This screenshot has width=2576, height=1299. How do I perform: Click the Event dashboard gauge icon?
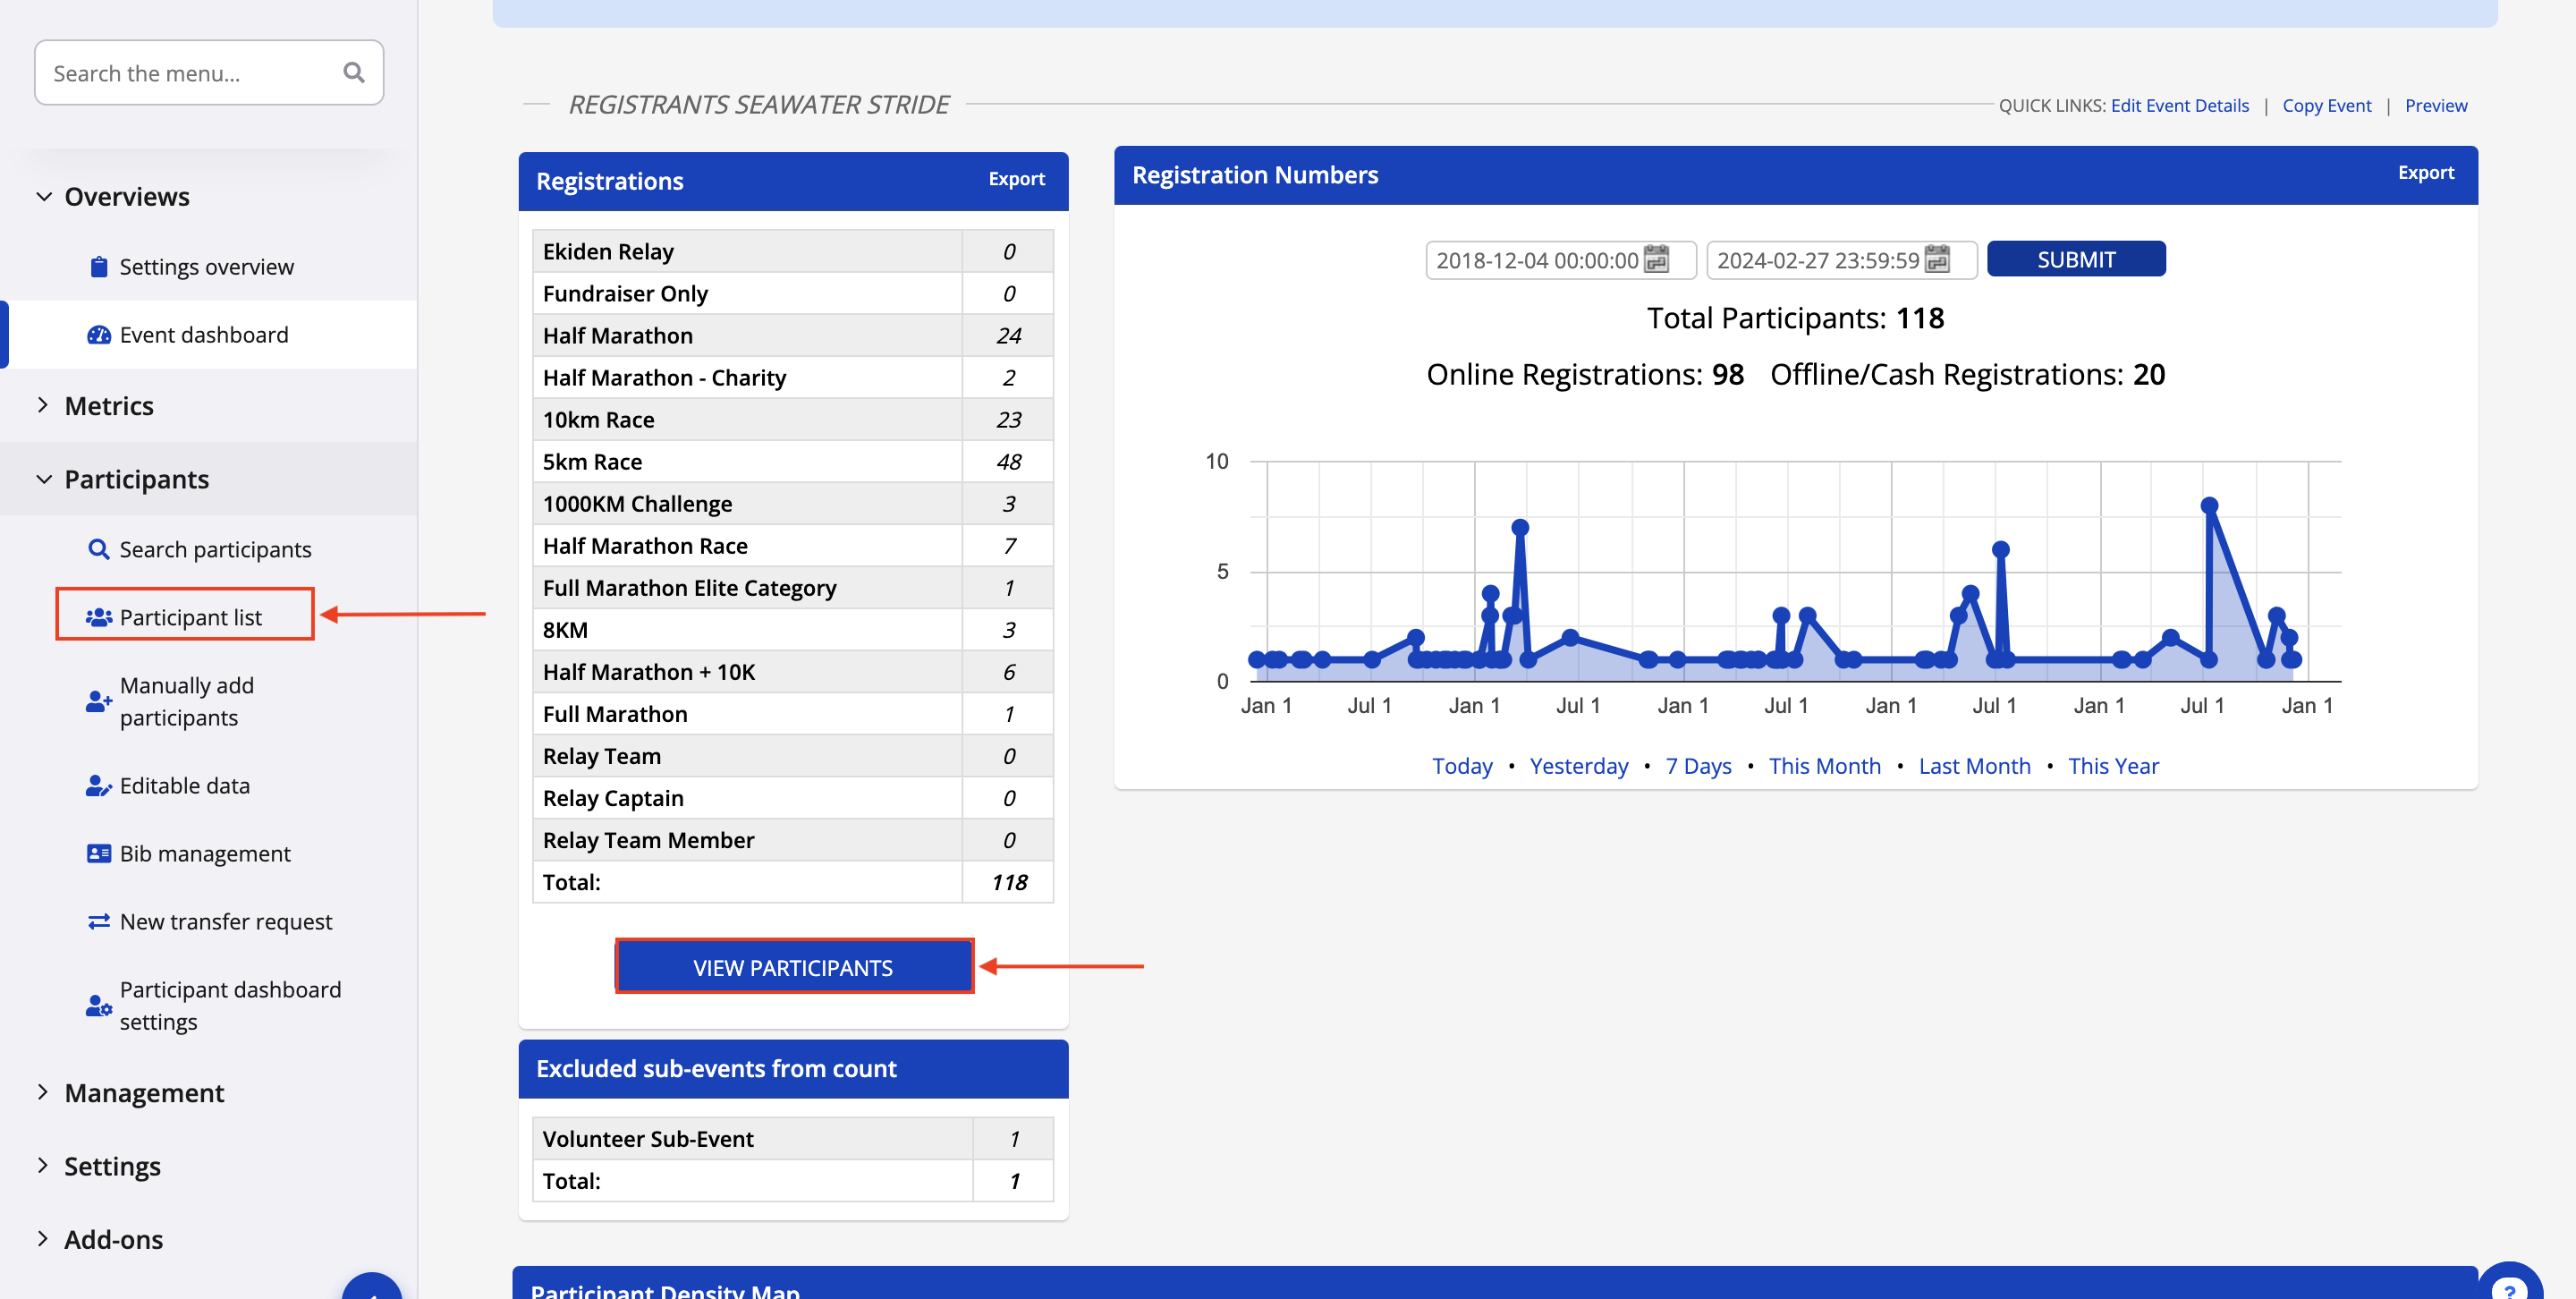pyautogui.click(x=98, y=335)
